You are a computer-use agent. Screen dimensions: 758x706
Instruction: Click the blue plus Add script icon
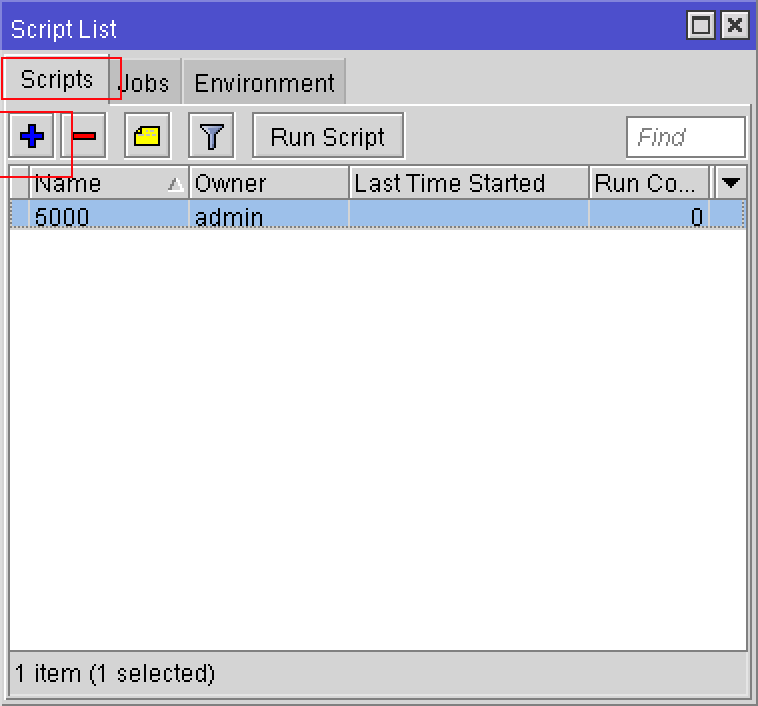32,136
